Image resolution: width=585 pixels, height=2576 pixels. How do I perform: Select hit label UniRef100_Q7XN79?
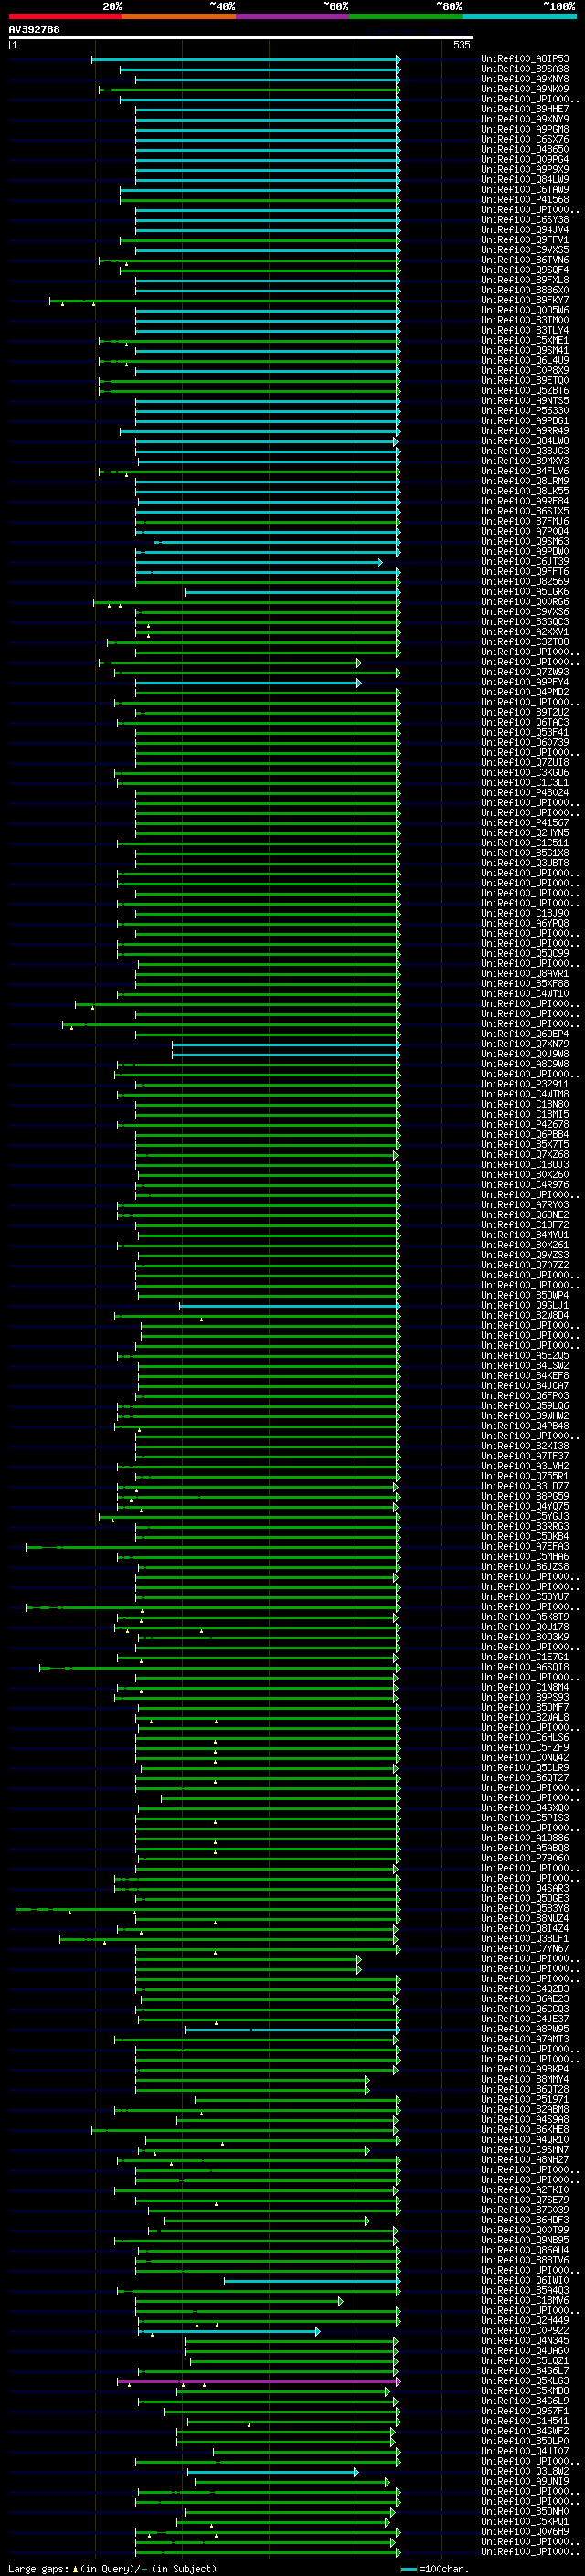[x=525, y=1044]
